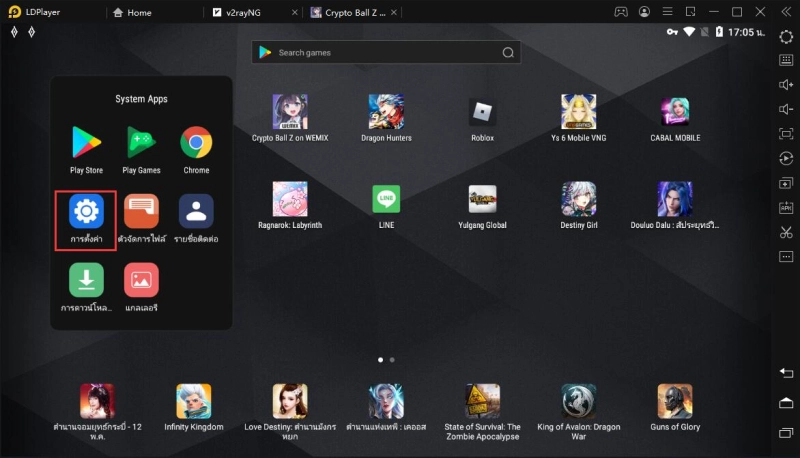Open State of Survival: The Zombie Apocalypse
This screenshot has width=800, height=458.
tap(482, 401)
